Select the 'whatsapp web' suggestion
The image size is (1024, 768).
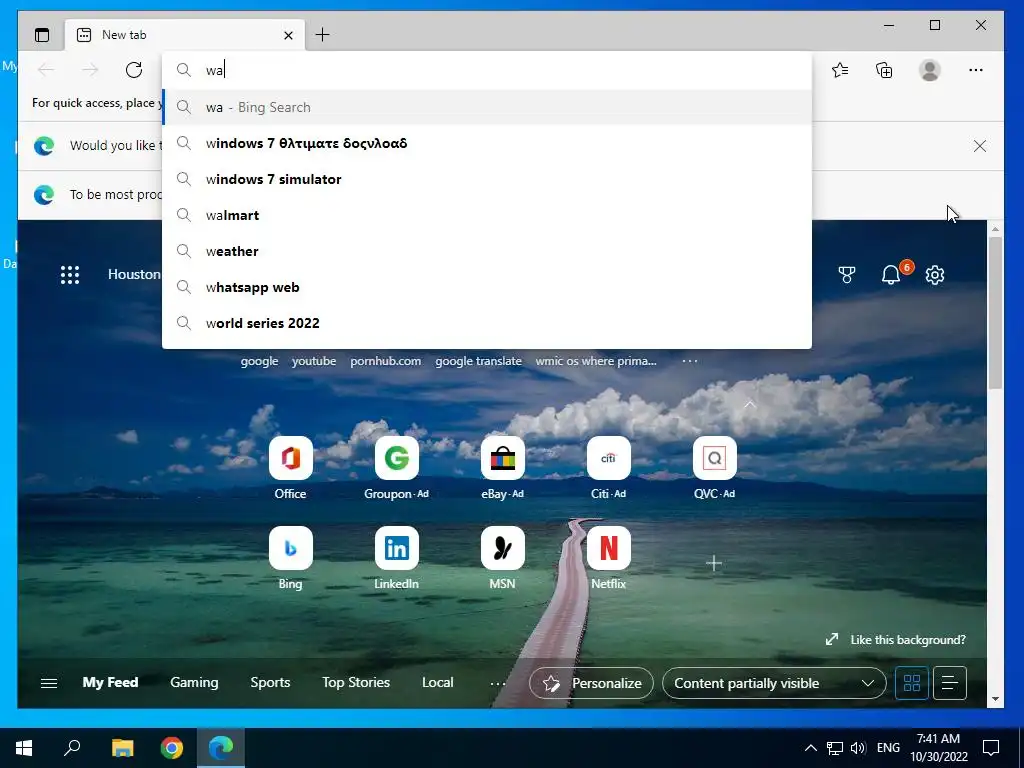click(487, 287)
